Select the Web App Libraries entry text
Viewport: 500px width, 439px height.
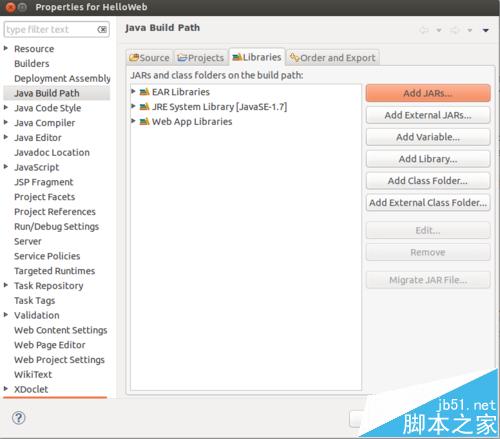(192, 122)
